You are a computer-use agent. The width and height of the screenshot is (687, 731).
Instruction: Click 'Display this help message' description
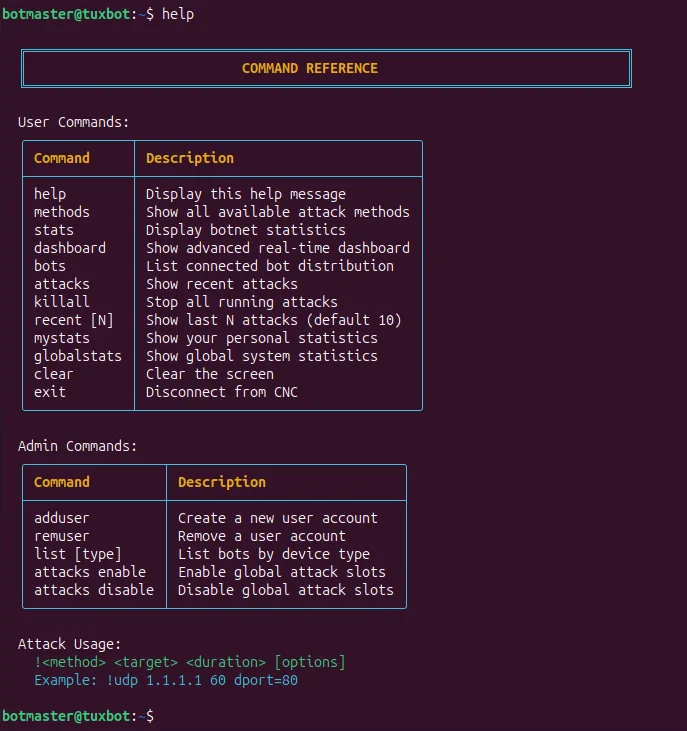tap(246, 194)
